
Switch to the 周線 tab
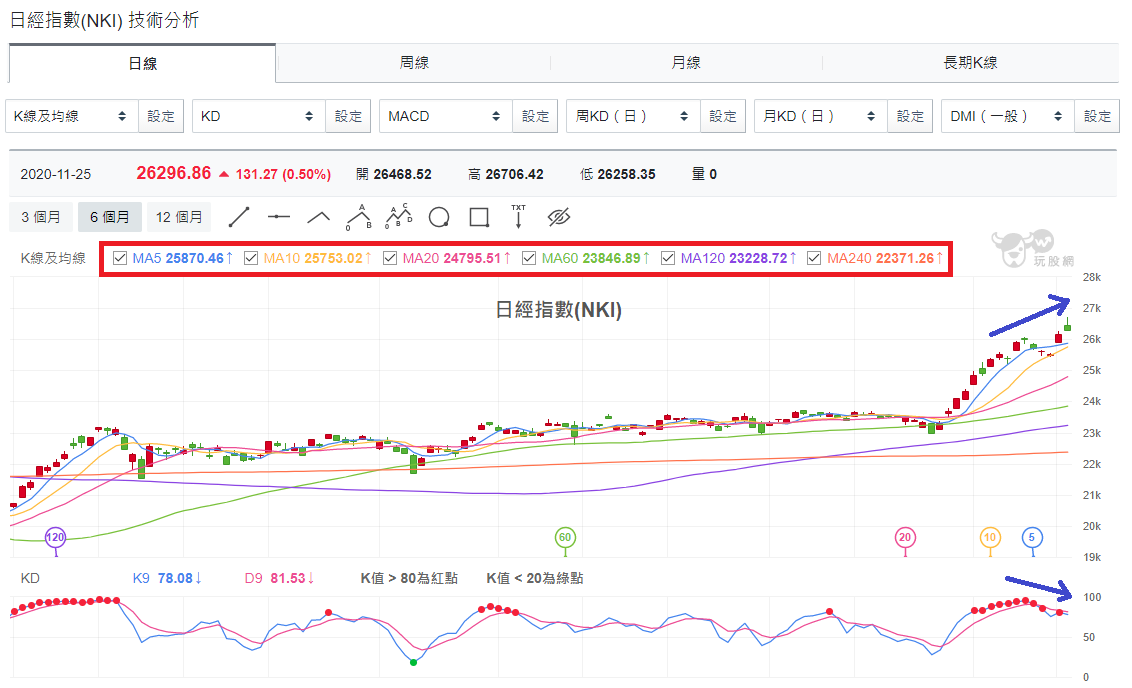click(414, 63)
